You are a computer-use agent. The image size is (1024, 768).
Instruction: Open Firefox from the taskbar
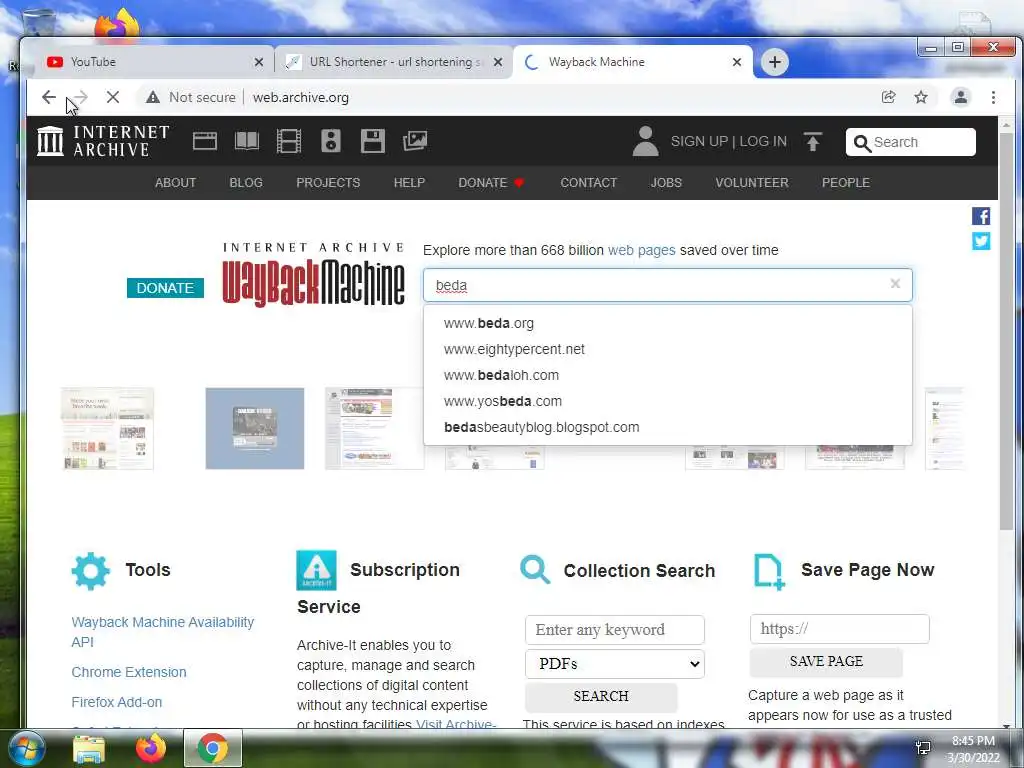click(x=151, y=748)
